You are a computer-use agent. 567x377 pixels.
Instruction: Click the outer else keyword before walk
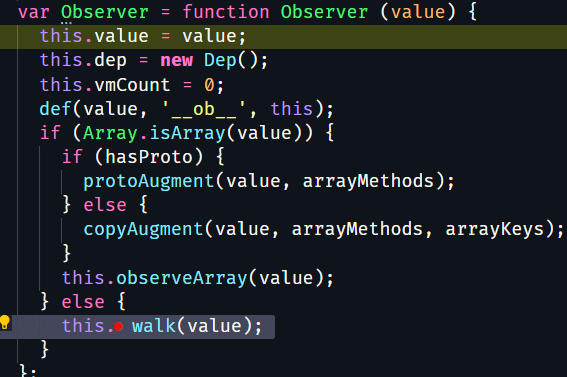[83, 302]
